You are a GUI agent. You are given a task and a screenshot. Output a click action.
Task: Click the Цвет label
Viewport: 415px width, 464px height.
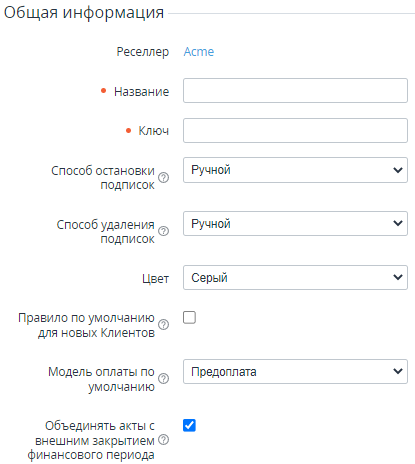155,278
